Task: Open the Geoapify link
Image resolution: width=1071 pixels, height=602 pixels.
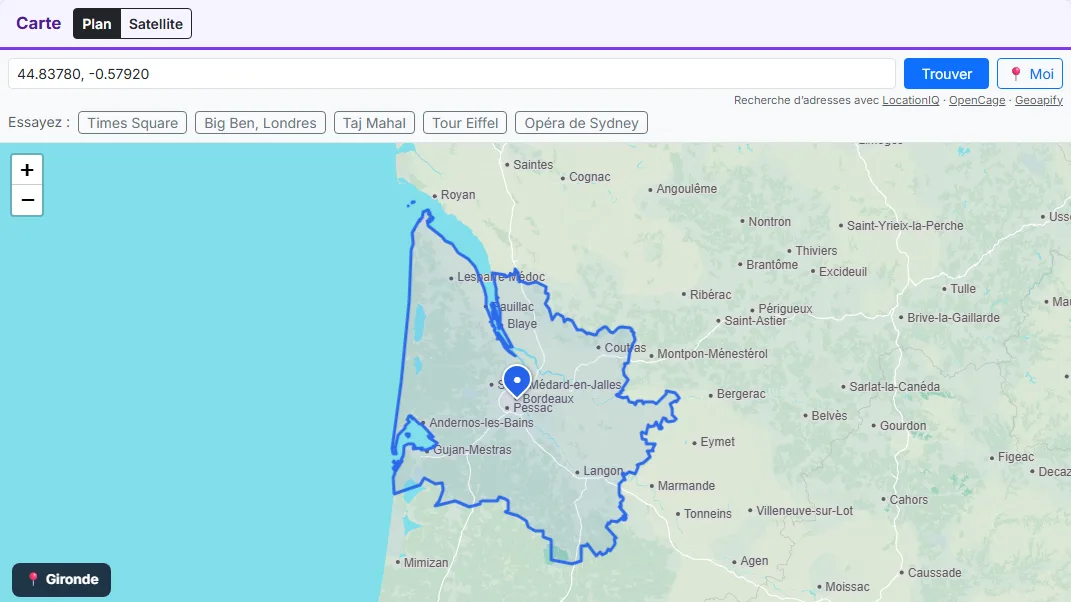Action: tap(1039, 100)
